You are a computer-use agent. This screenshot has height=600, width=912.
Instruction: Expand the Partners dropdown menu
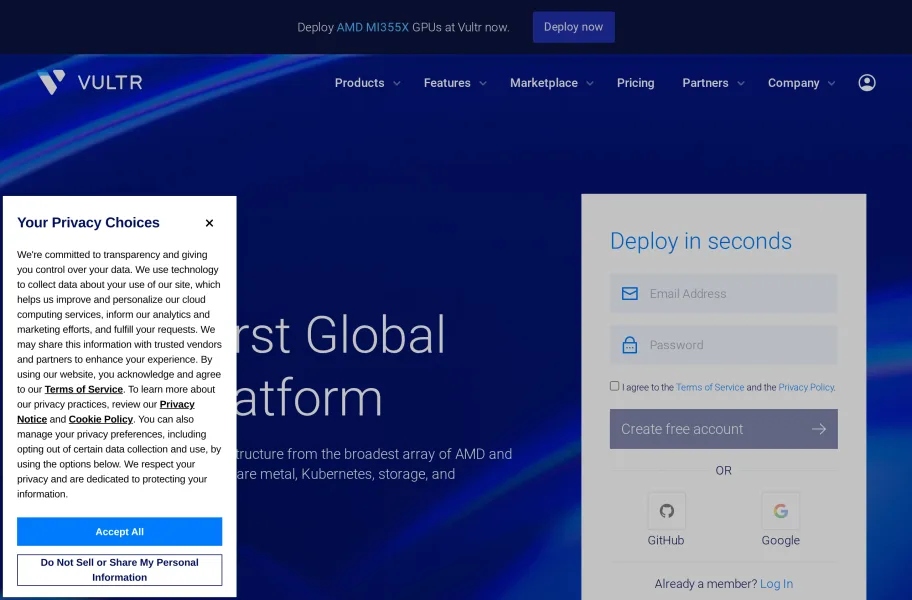714,83
